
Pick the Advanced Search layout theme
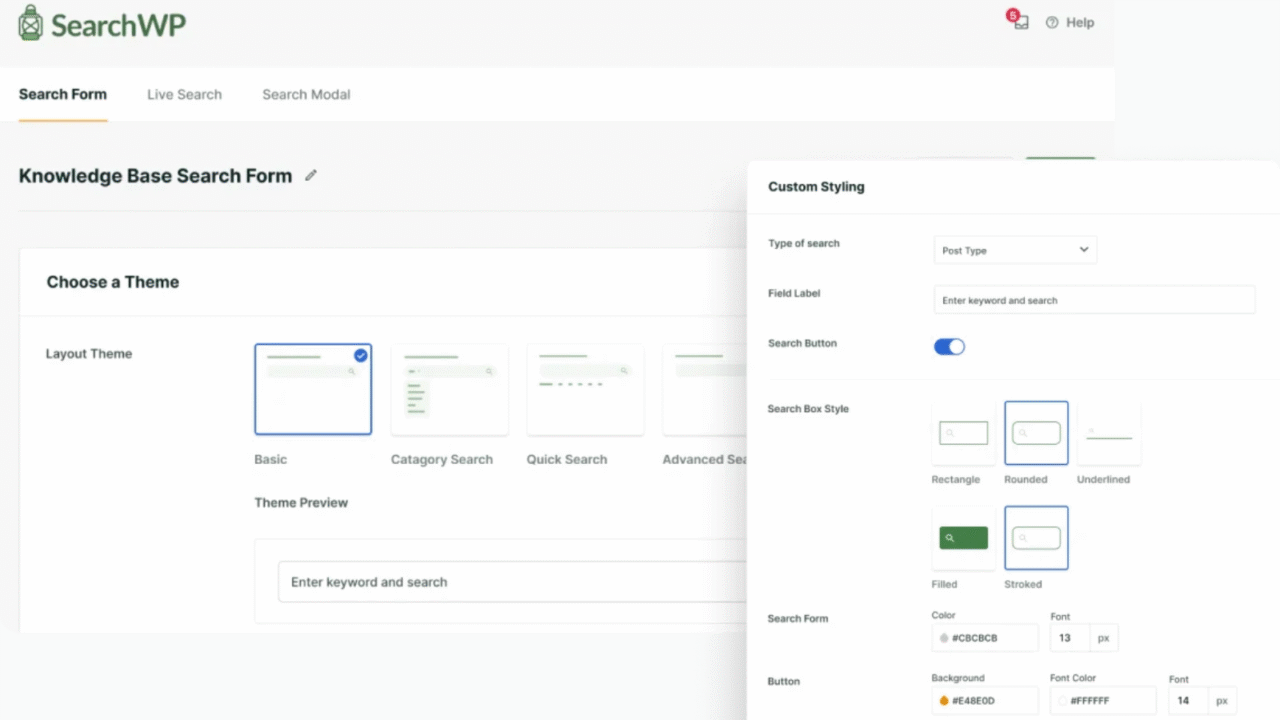[x=704, y=389]
